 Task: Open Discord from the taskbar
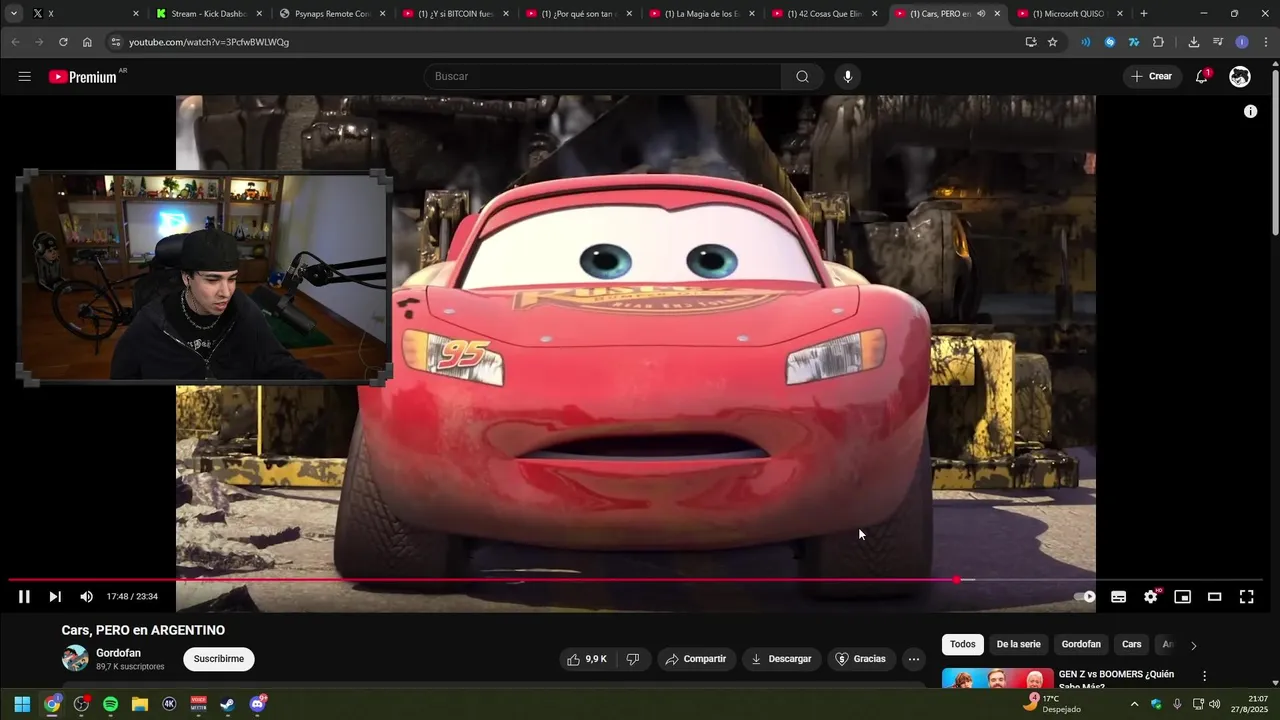pos(257,704)
